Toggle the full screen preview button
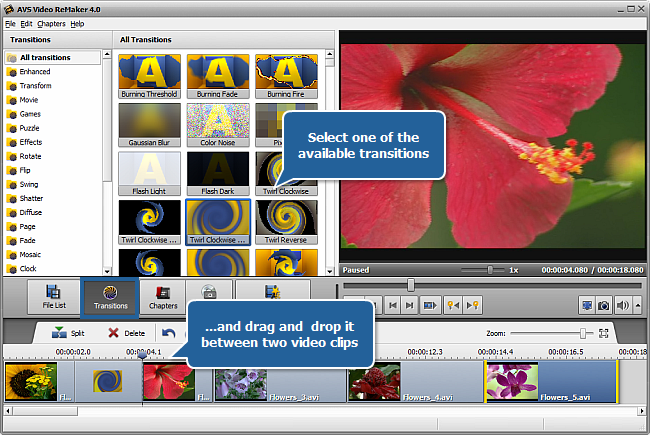Screen dimensions: 650x435 [587, 306]
